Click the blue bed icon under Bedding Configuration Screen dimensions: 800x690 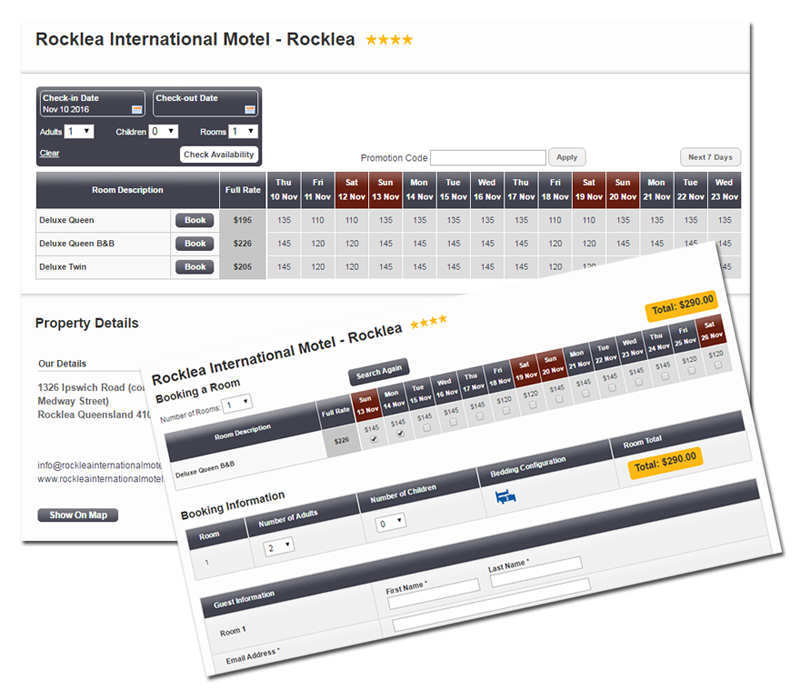506,496
